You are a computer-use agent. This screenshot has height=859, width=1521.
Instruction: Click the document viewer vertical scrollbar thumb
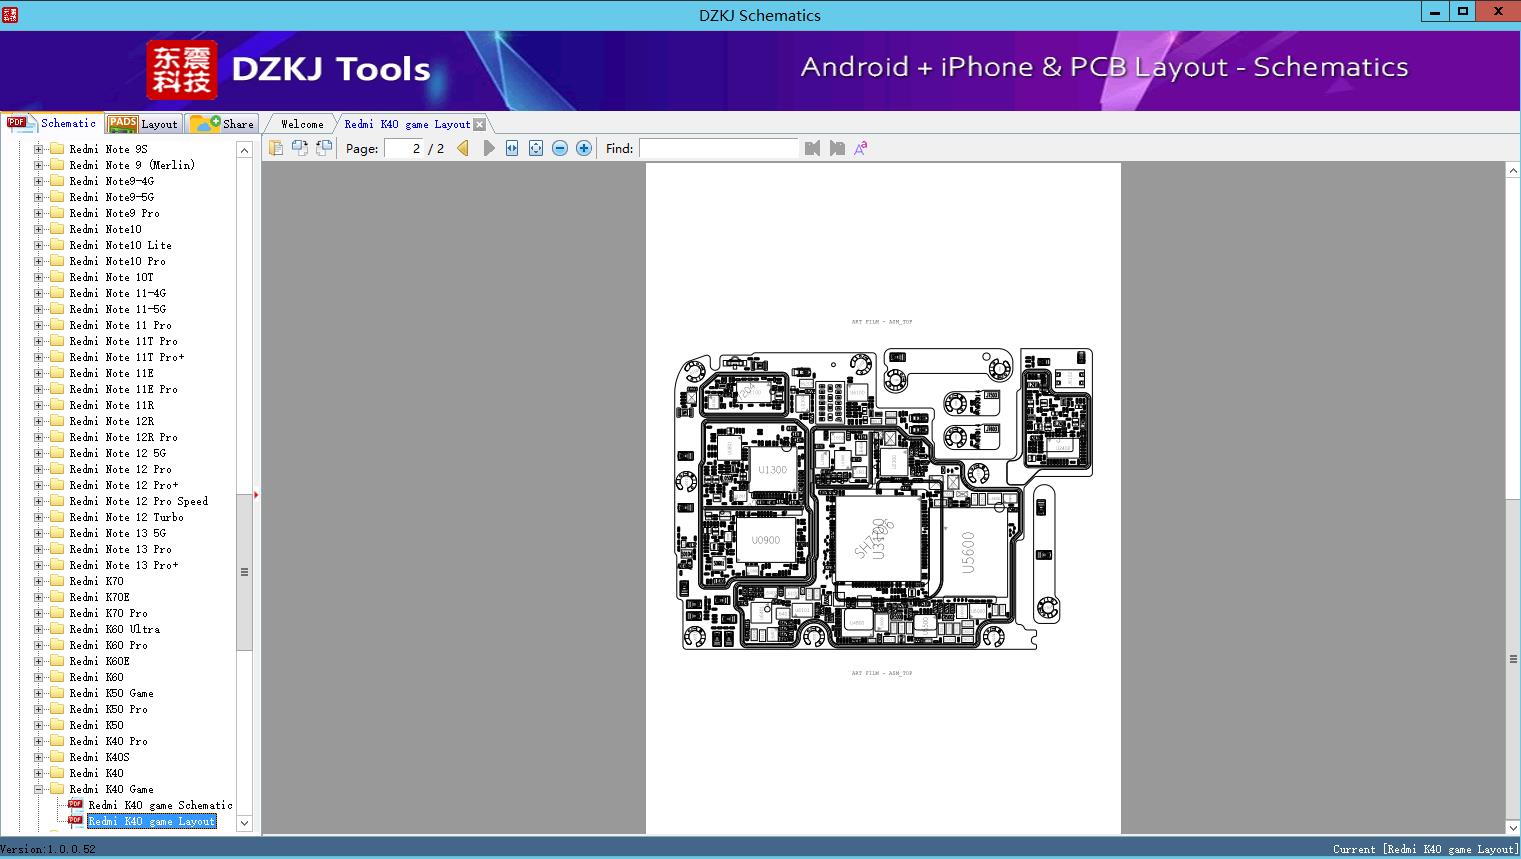pos(1513,659)
